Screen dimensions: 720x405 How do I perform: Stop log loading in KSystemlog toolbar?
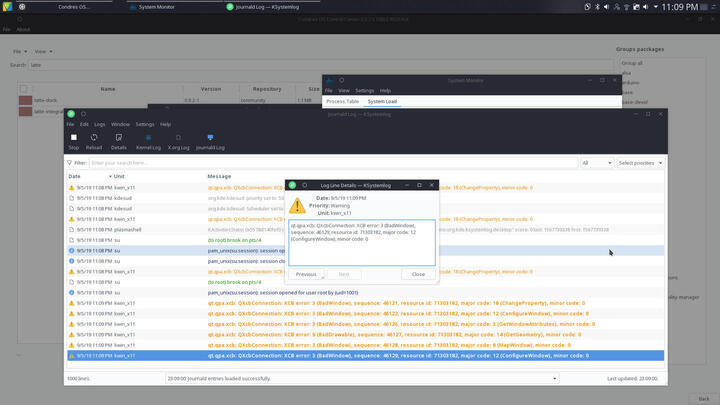click(73, 141)
